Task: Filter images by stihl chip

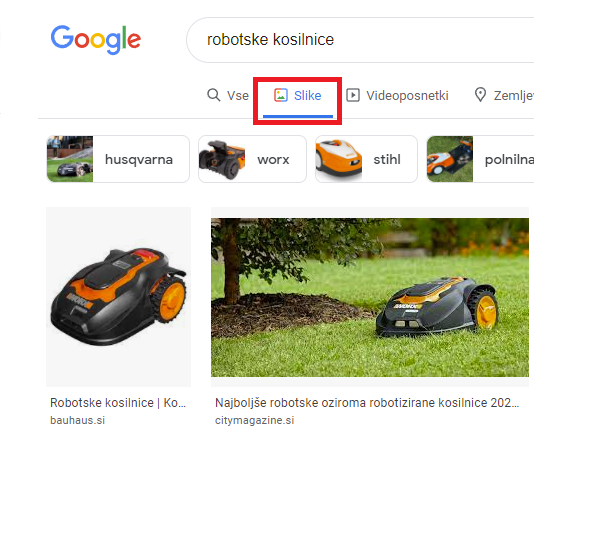Action: pos(366,159)
